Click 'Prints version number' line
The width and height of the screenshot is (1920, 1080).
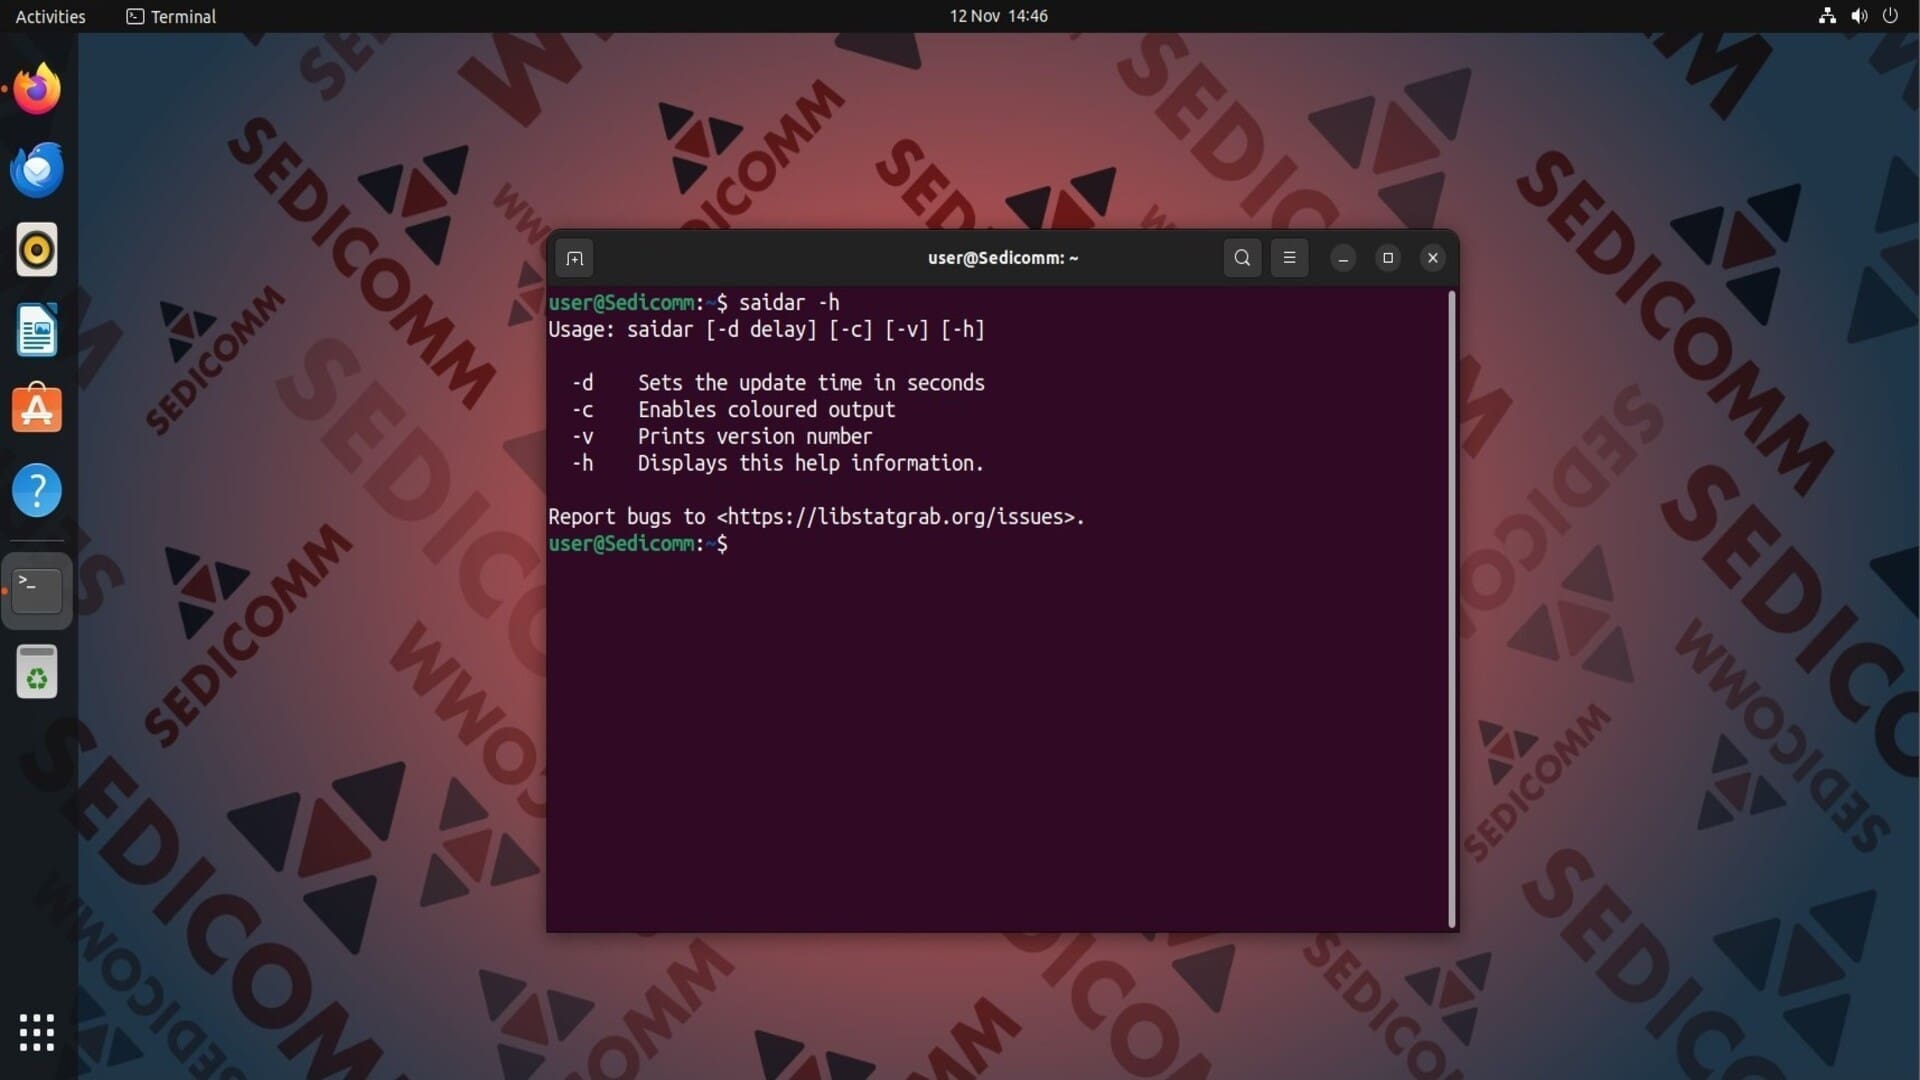tap(755, 437)
